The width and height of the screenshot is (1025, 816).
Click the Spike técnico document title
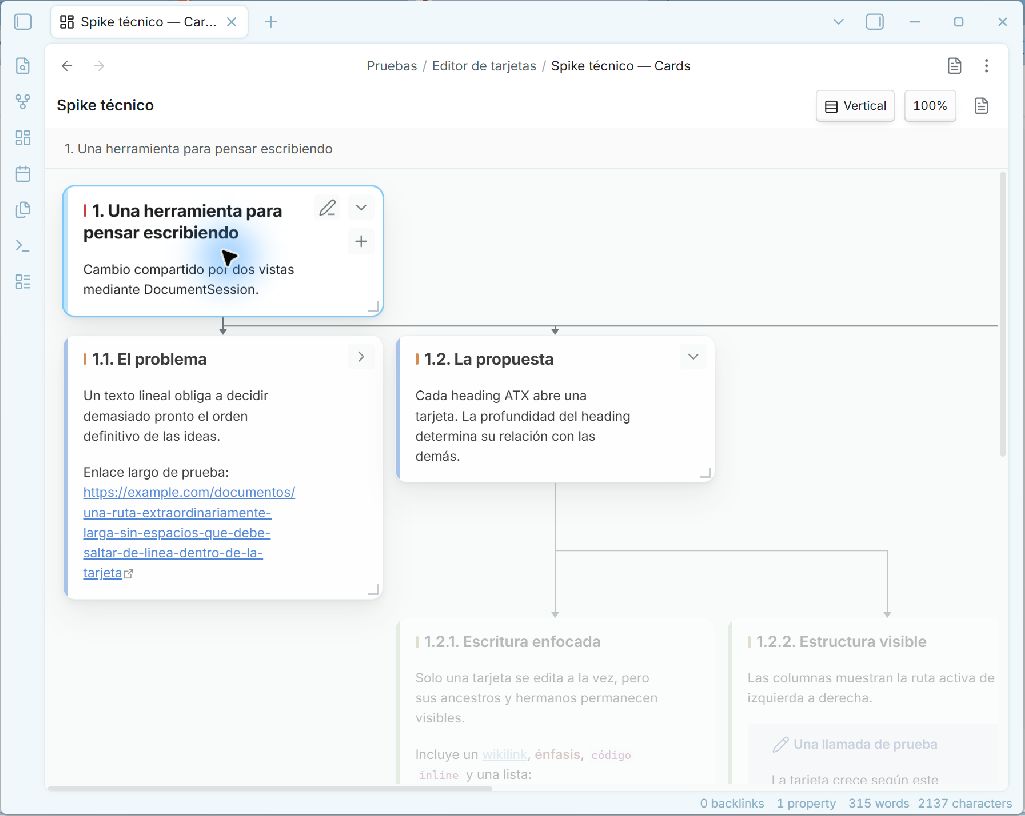[x=105, y=105]
